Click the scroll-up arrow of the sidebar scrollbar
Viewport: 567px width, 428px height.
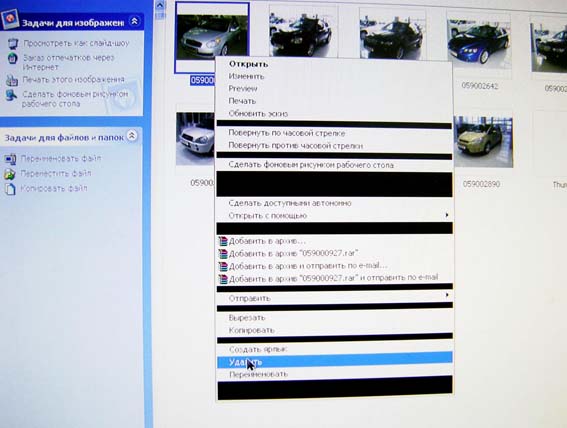tap(159, 5)
